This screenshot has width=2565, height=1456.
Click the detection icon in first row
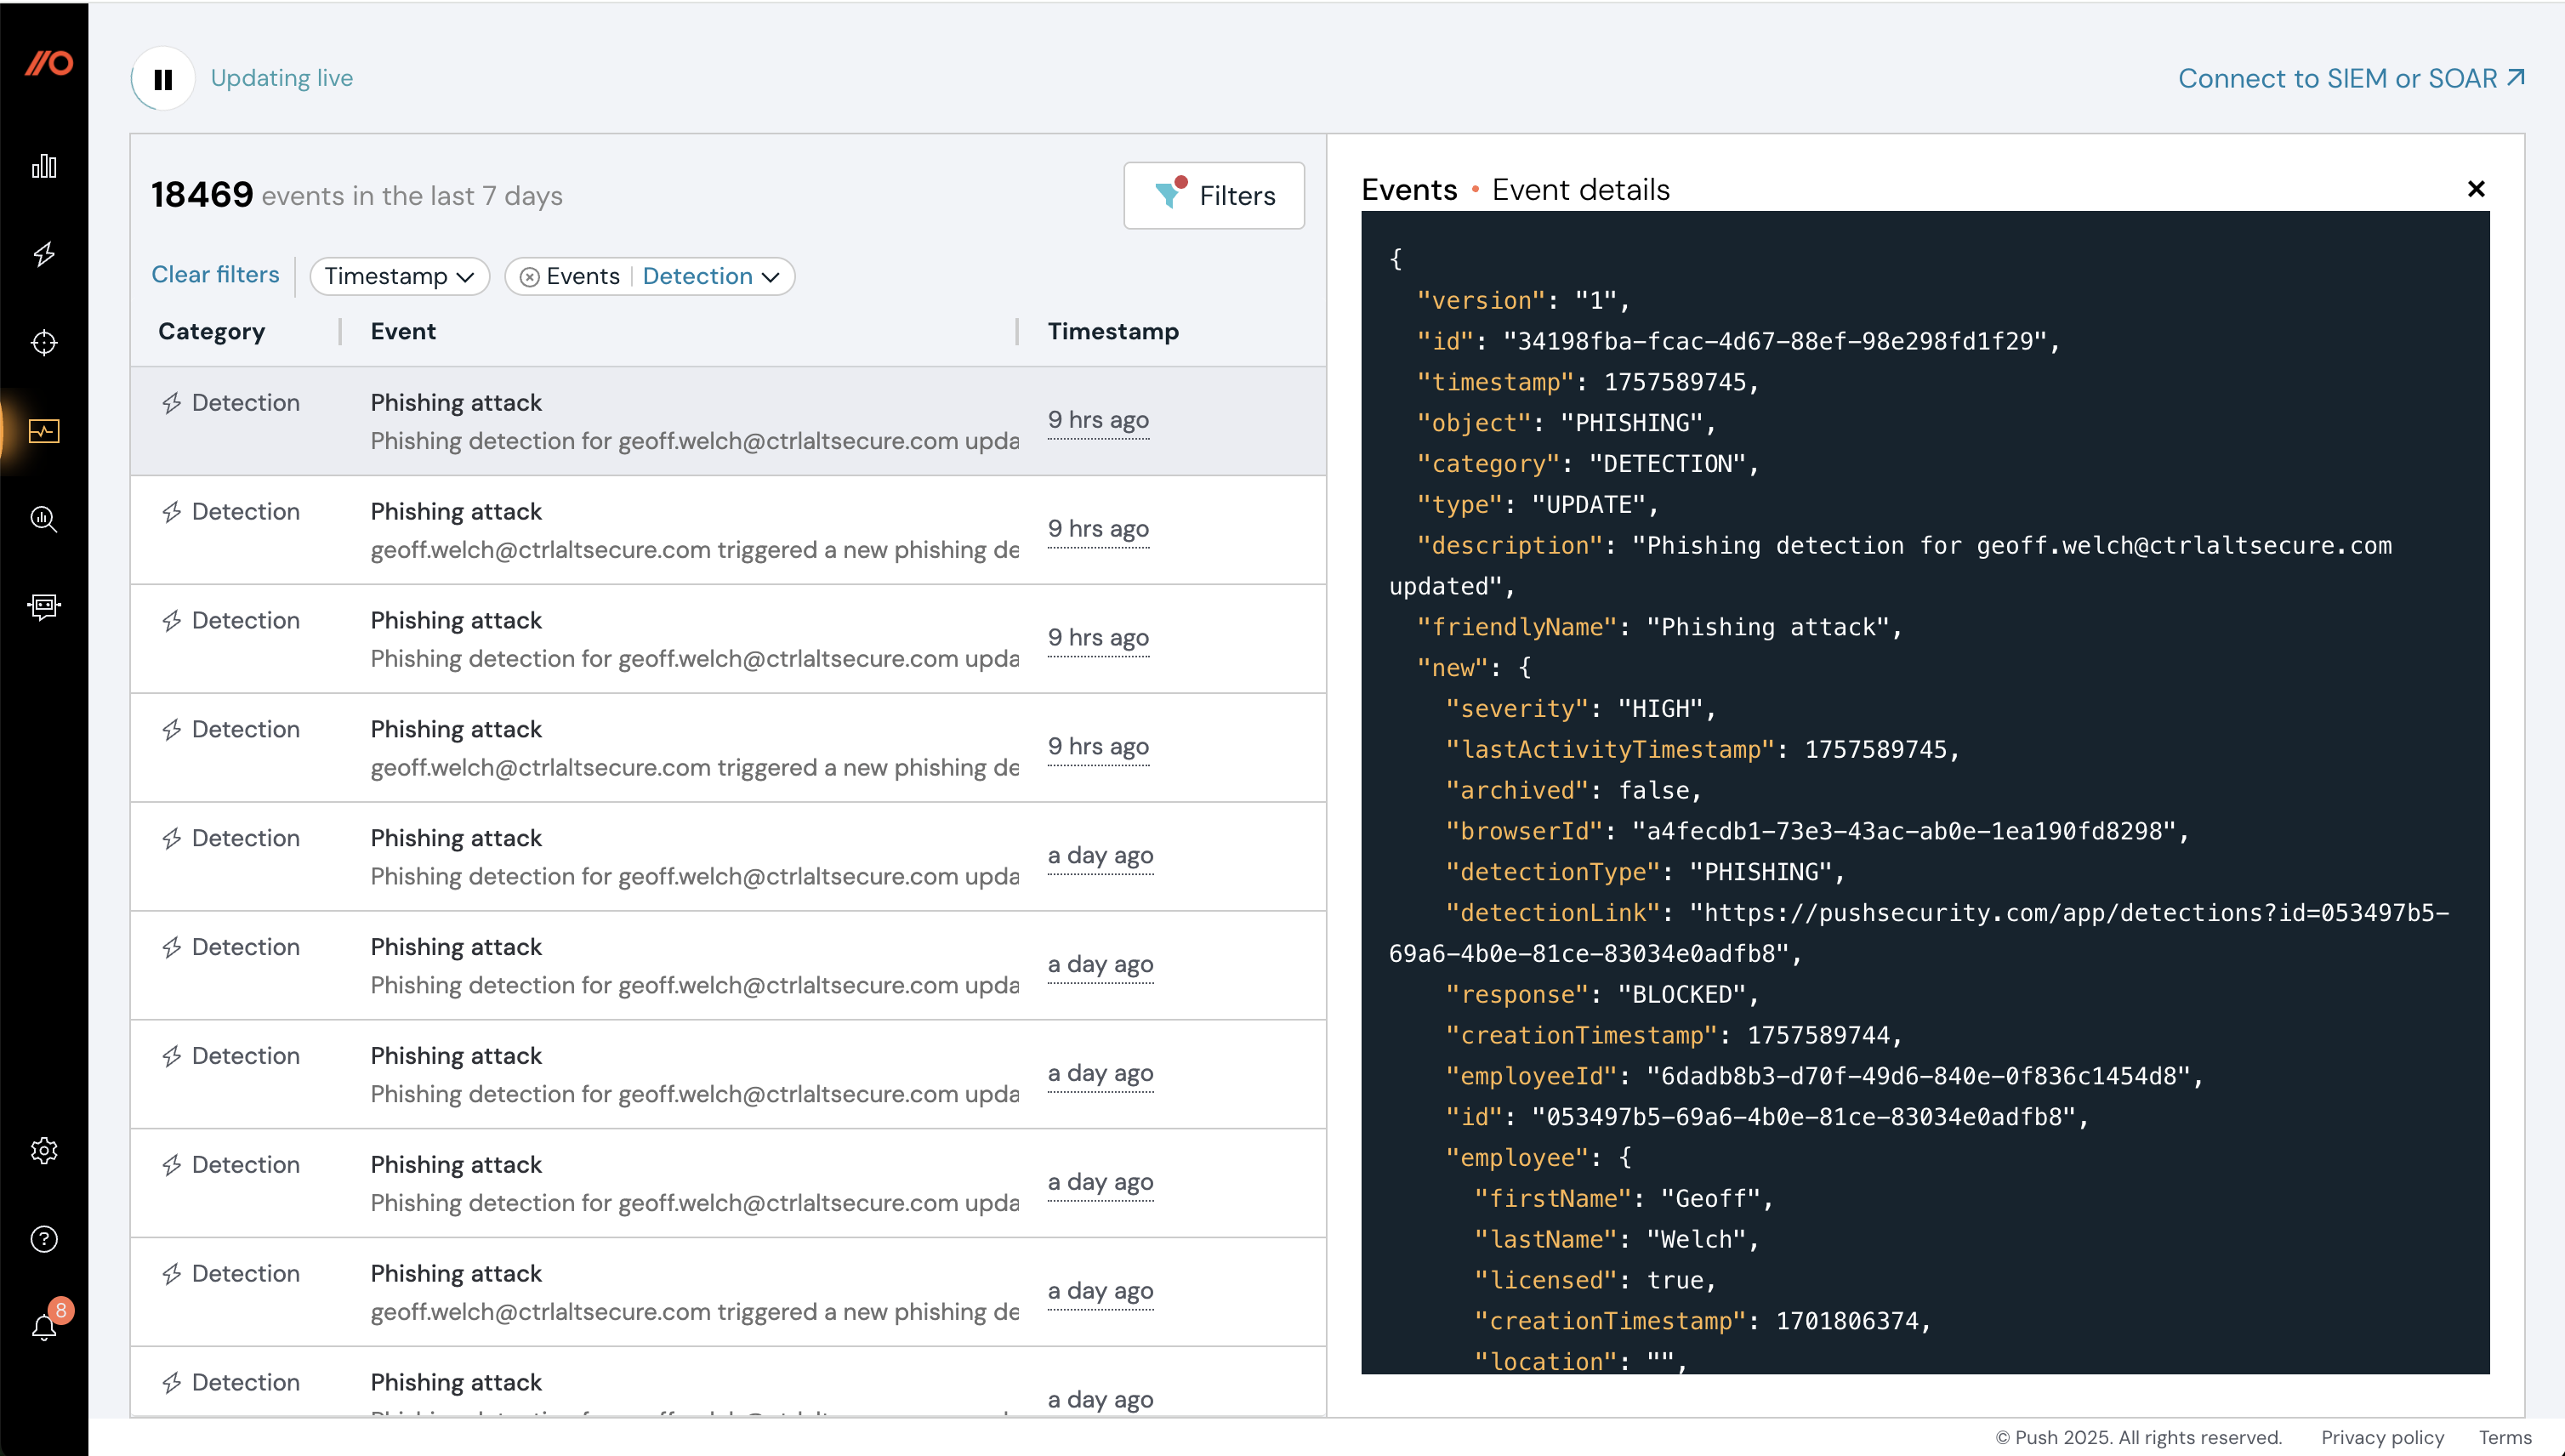(172, 403)
